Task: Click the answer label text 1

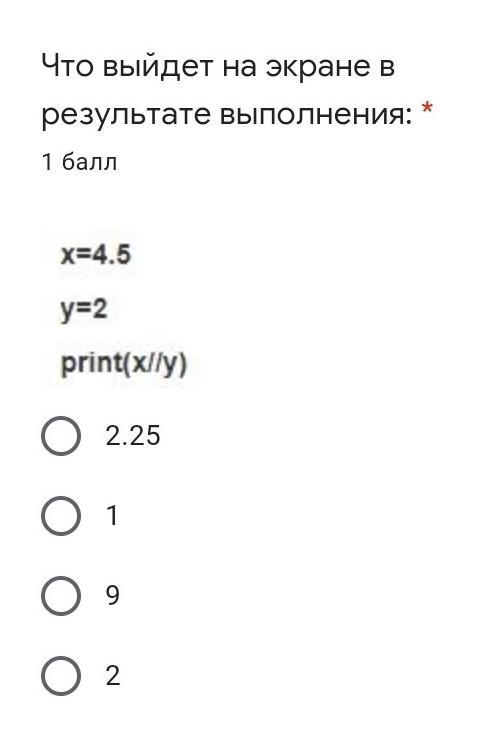Action: (112, 516)
